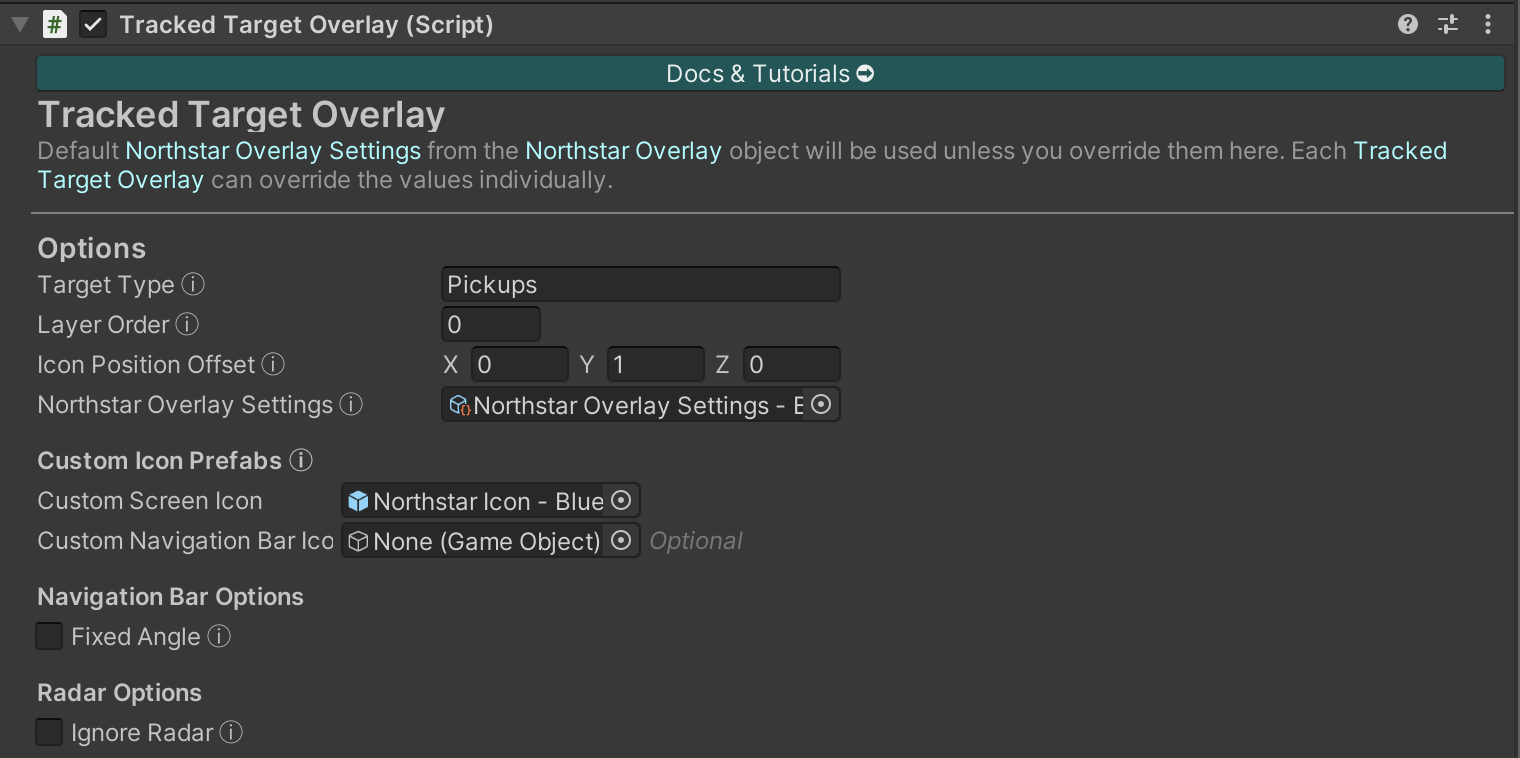Click info icon beside Icon Position Offset
This screenshot has height=758, width=1520.
273,365
